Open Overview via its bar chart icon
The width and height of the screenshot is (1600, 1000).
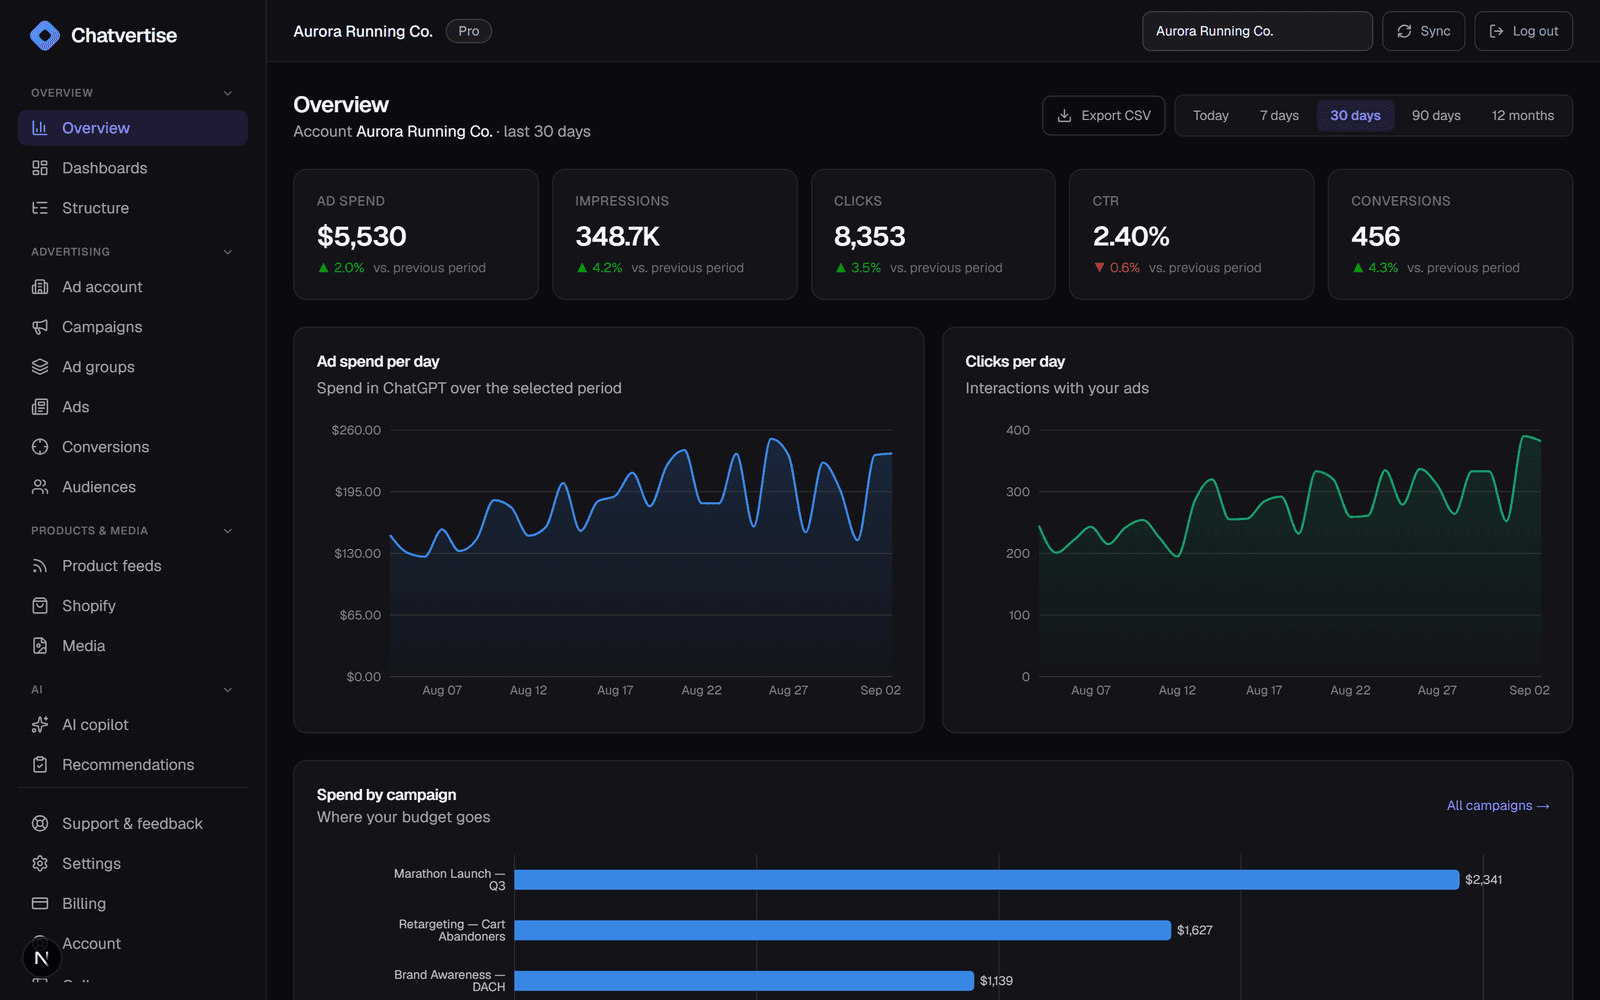coord(40,128)
